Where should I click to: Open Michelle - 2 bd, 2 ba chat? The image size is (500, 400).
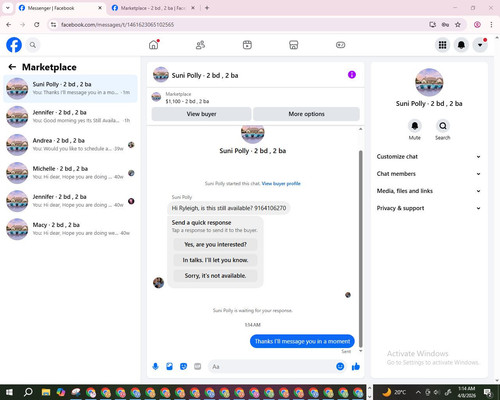point(70,173)
